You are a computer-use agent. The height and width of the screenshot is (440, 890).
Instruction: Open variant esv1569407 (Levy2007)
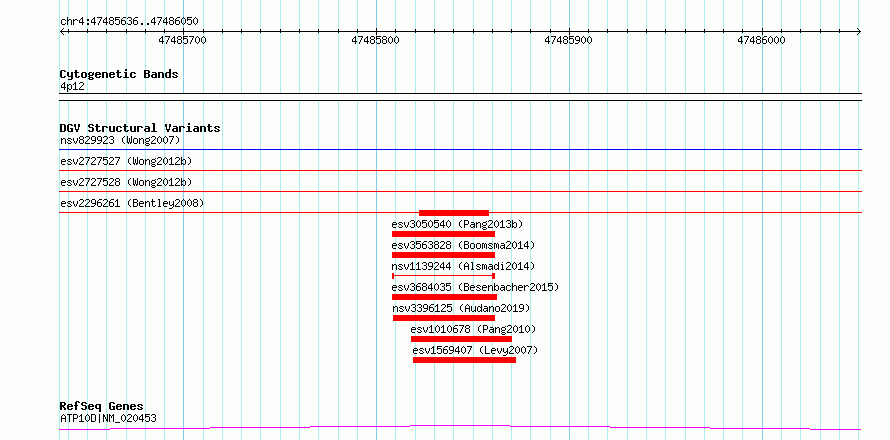(x=475, y=350)
